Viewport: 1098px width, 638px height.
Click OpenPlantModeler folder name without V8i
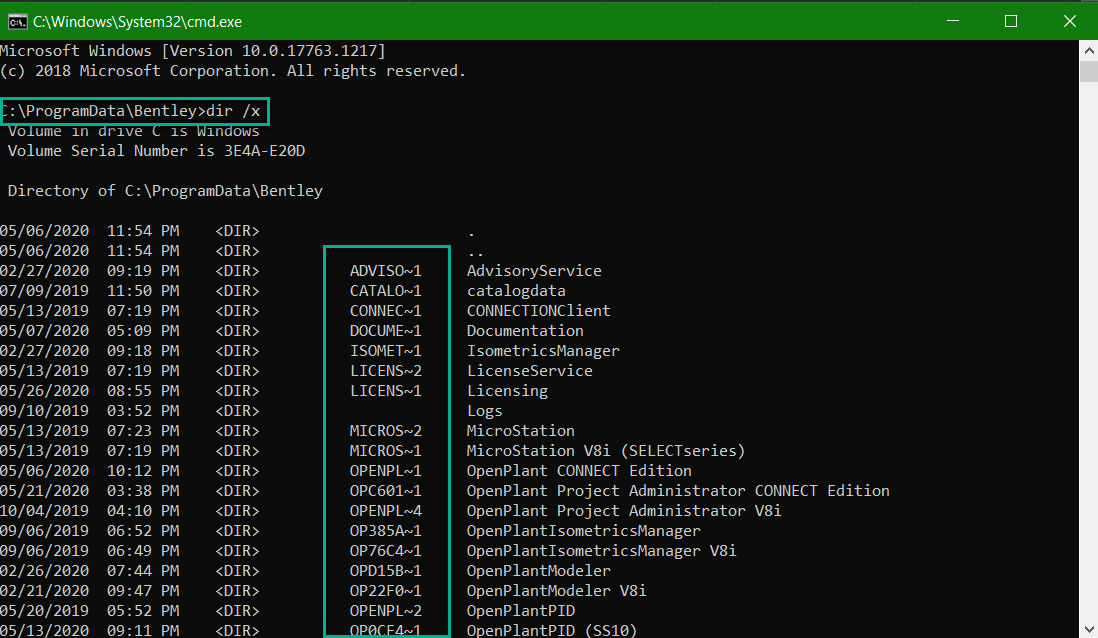click(x=538, y=571)
